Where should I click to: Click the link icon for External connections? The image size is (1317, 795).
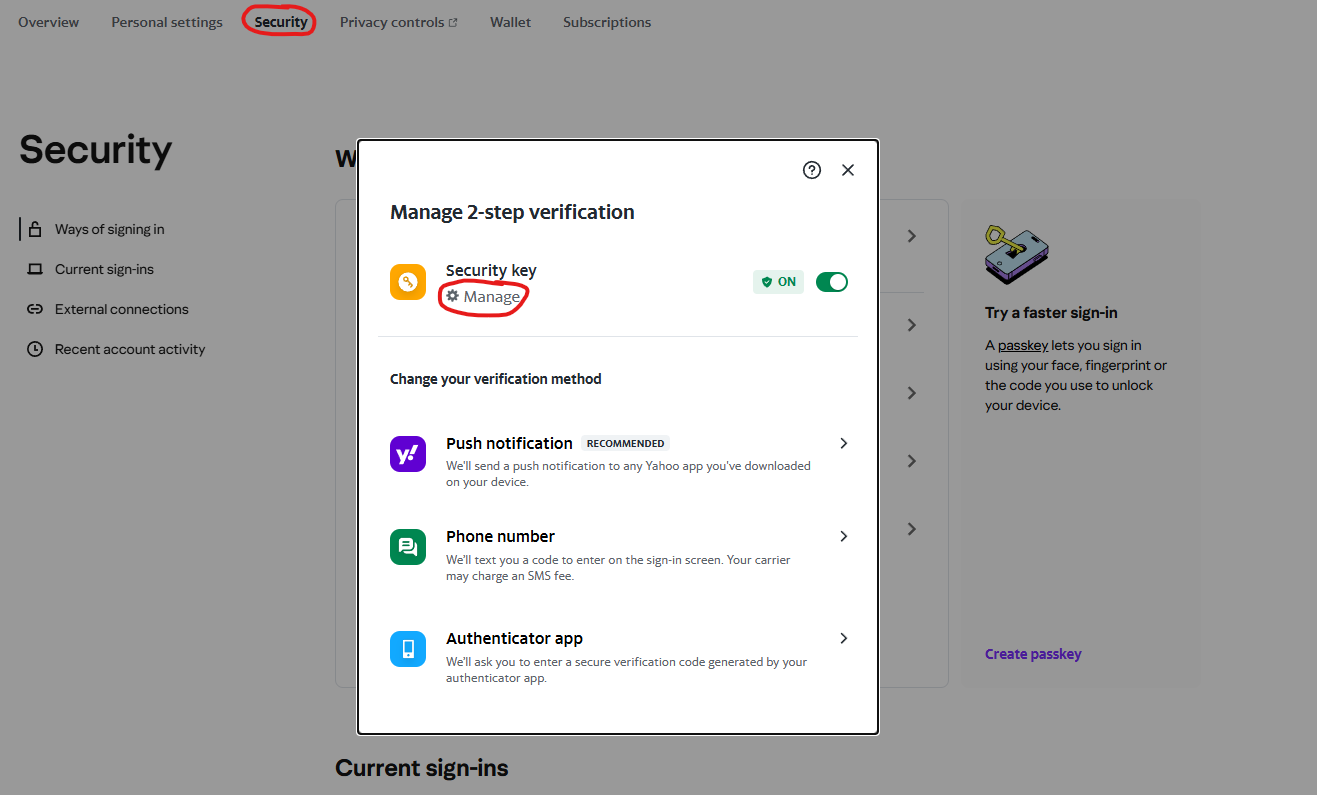(x=35, y=309)
